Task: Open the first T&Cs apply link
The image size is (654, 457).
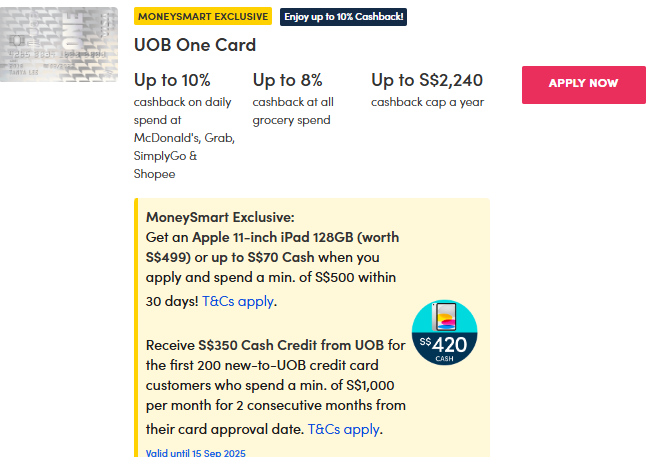Action: 239,301
